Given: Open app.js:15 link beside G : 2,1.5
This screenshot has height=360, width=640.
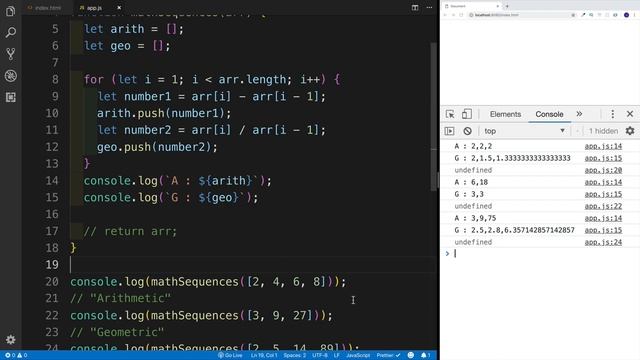Looking at the screenshot, I should pyautogui.click(x=603, y=158).
